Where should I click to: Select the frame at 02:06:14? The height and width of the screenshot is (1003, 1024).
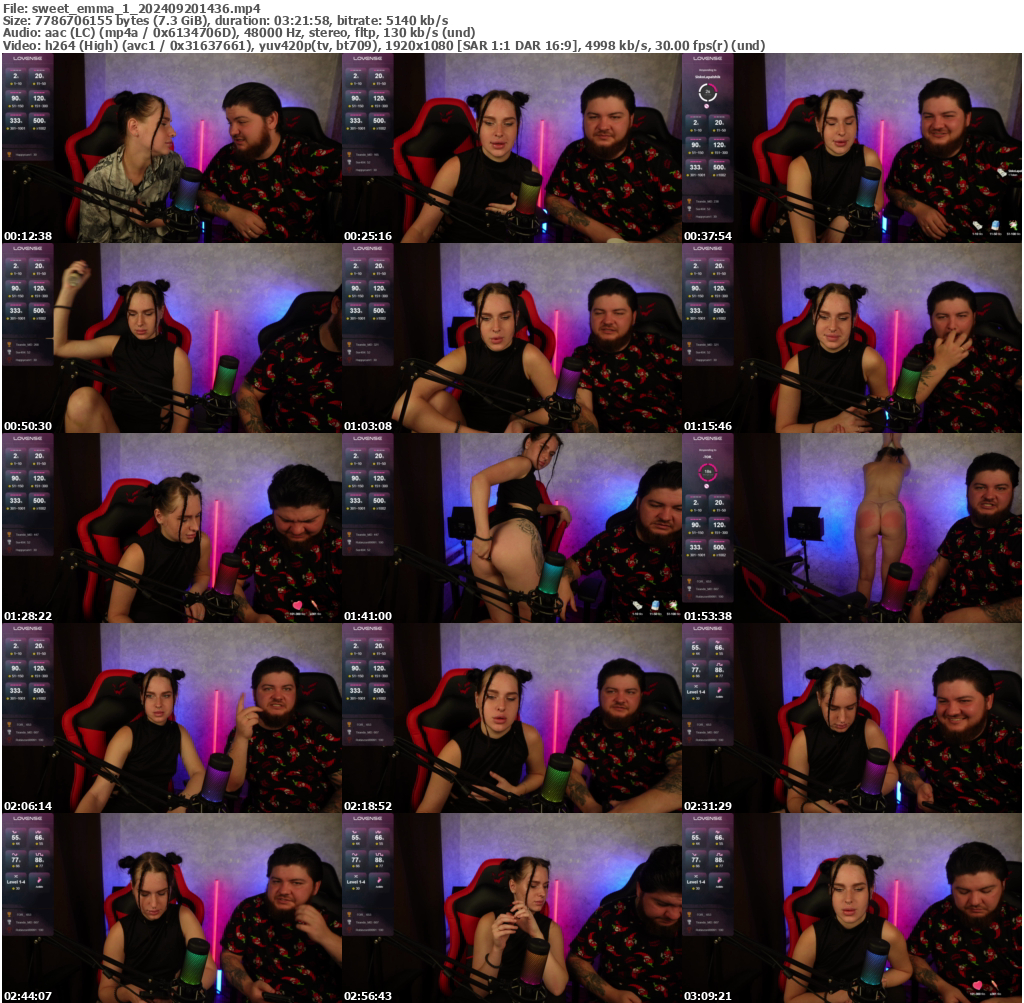point(171,717)
